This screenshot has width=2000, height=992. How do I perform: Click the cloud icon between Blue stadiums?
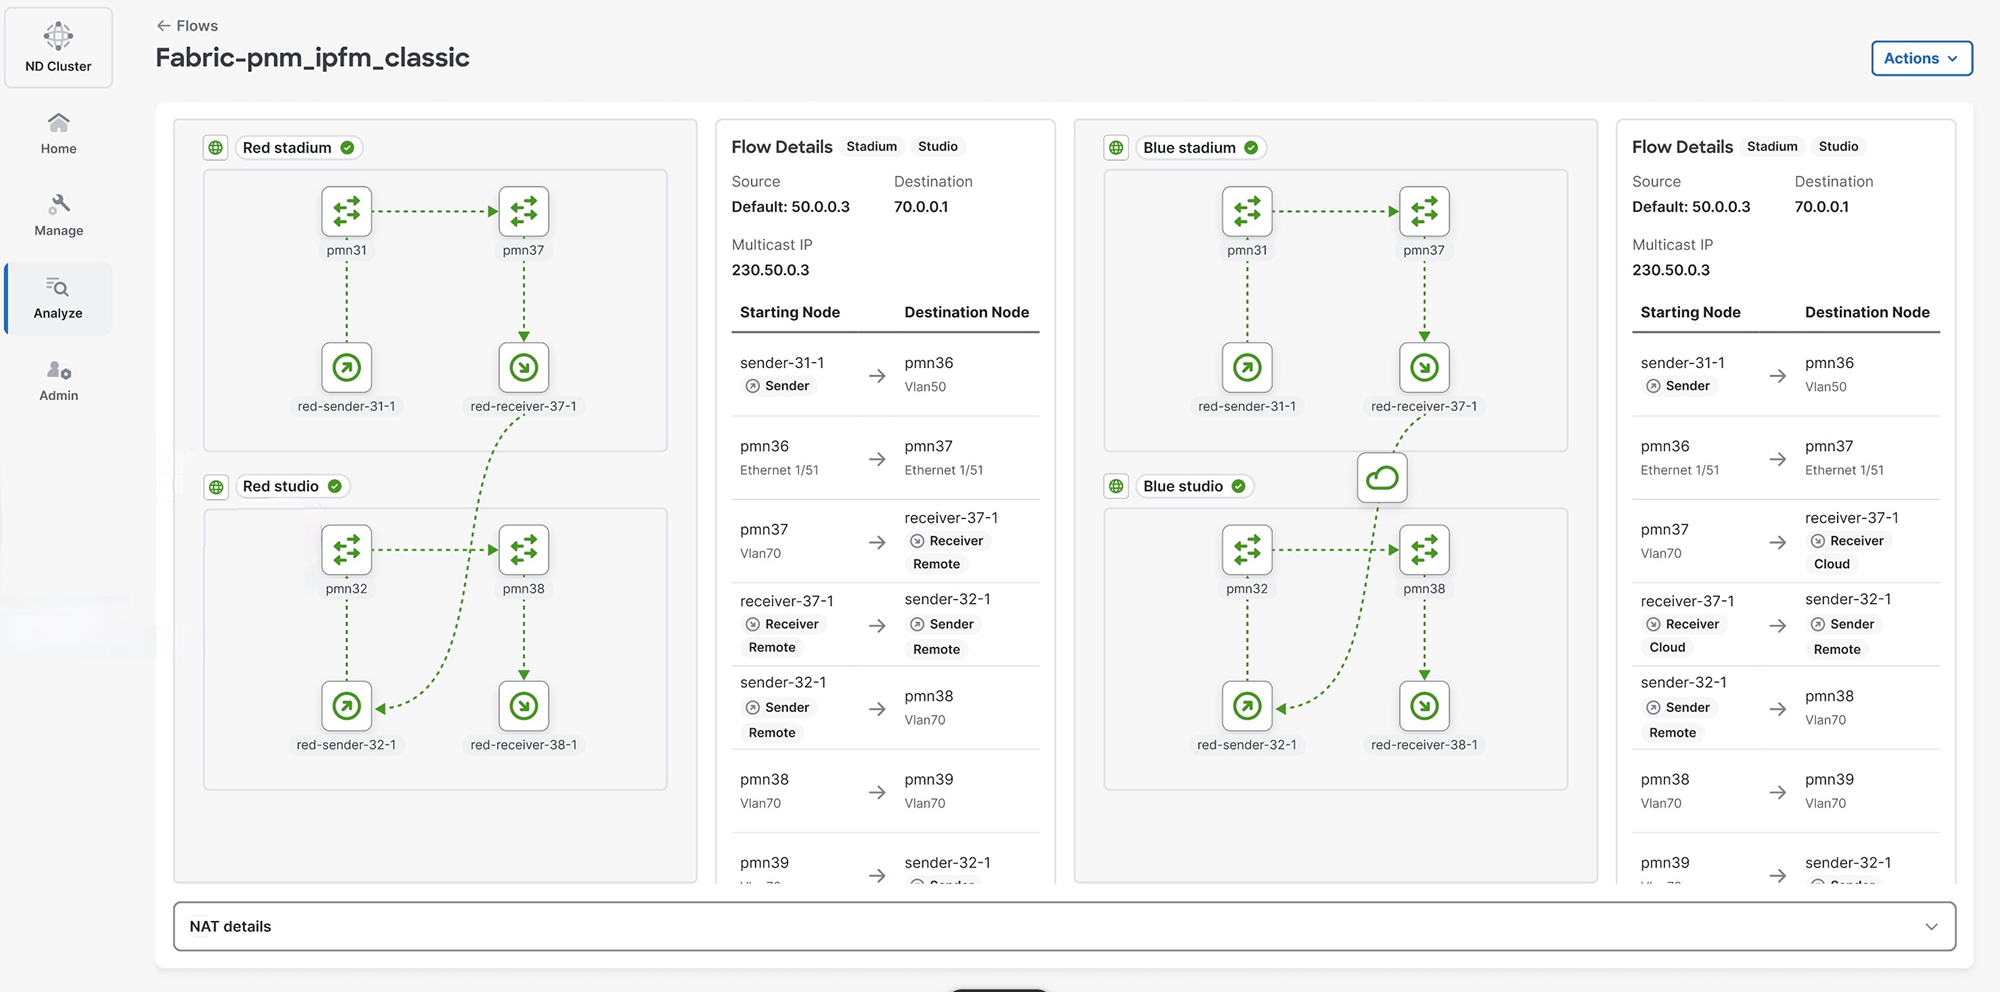point(1382,478)
